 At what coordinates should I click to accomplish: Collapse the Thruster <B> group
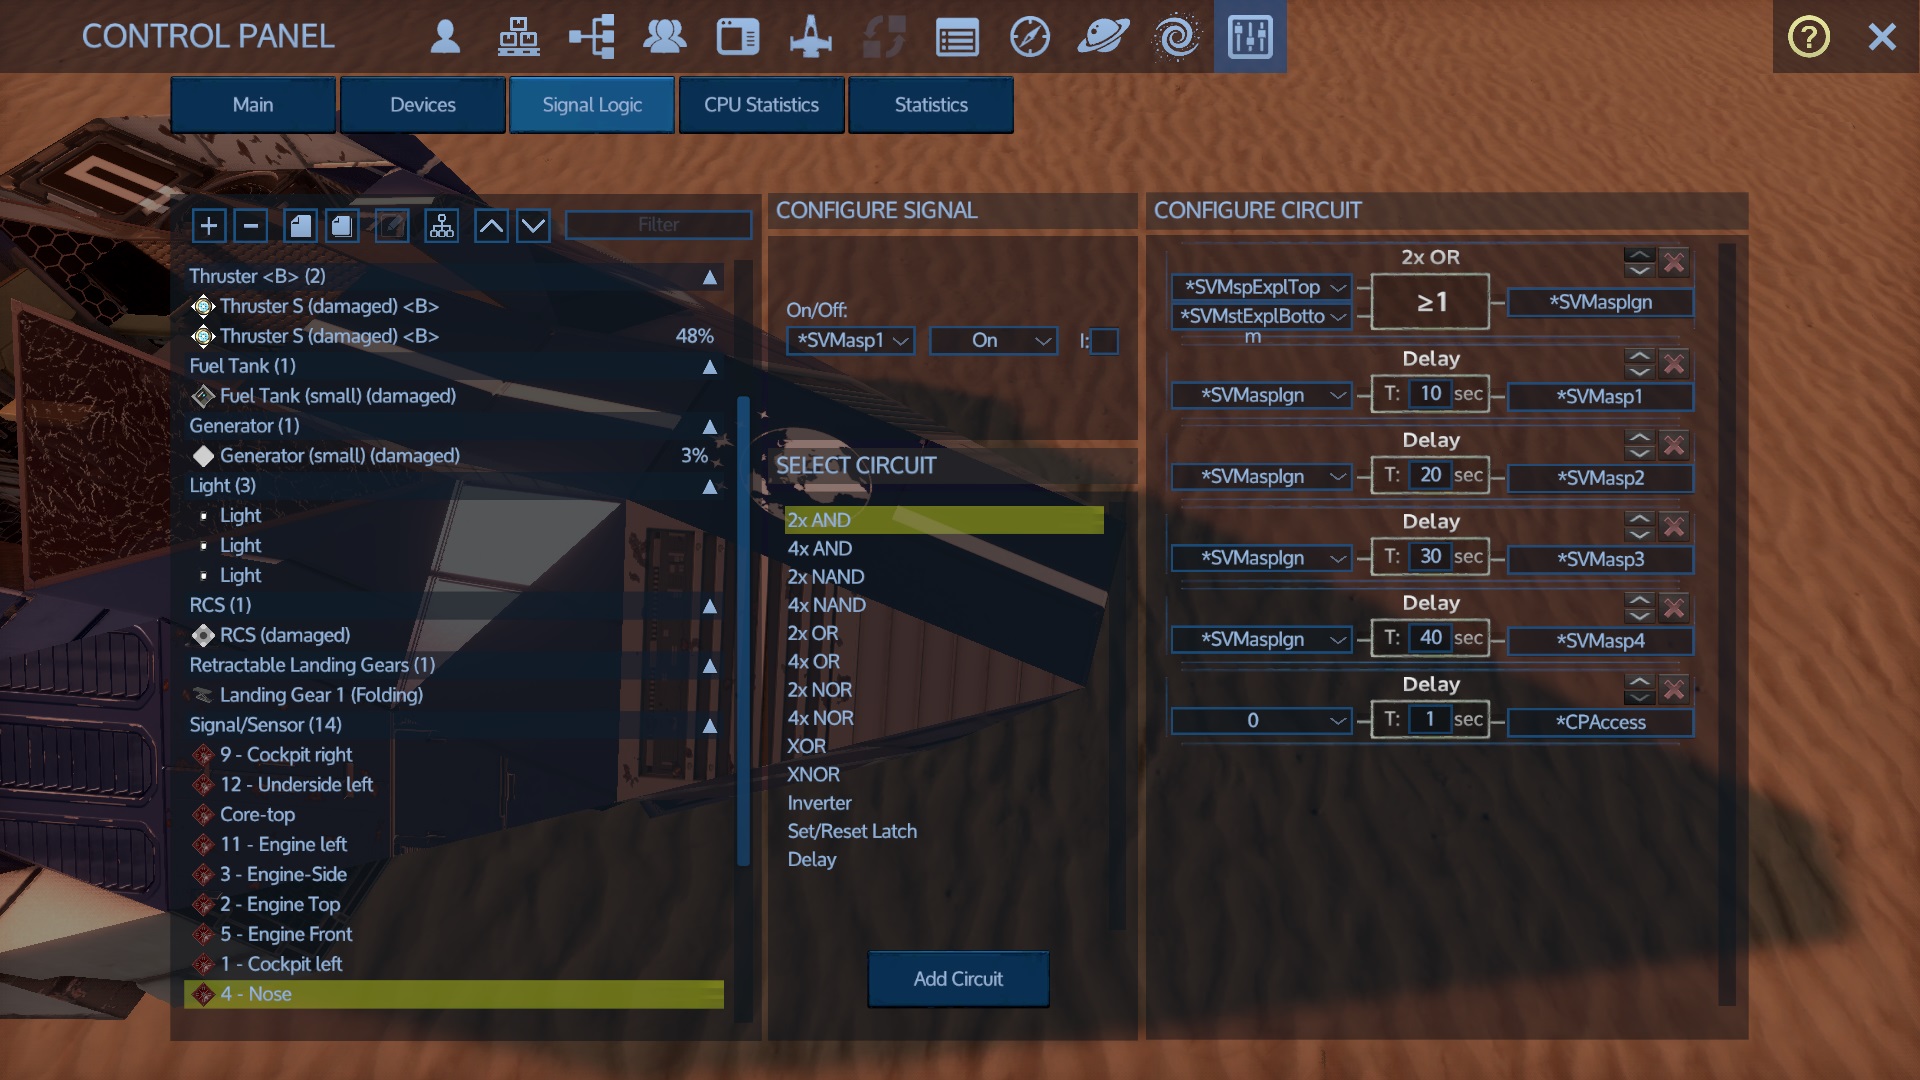(709, 277)
